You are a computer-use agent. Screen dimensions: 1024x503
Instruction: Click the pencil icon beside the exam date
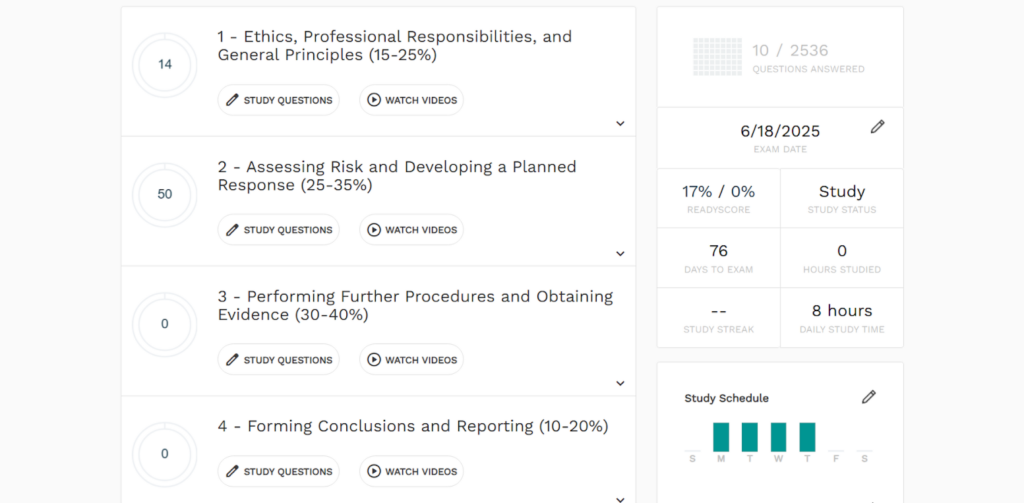pos(877,127)
